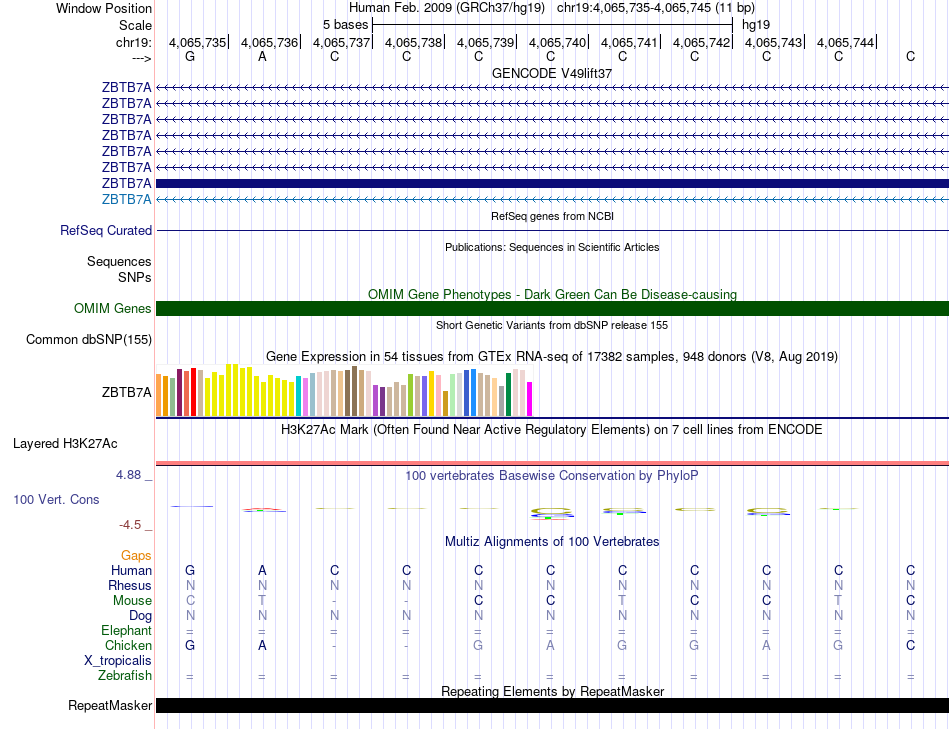Click the A base in the reference sequence row
950x729 pixels.
[x=262, y=56]
